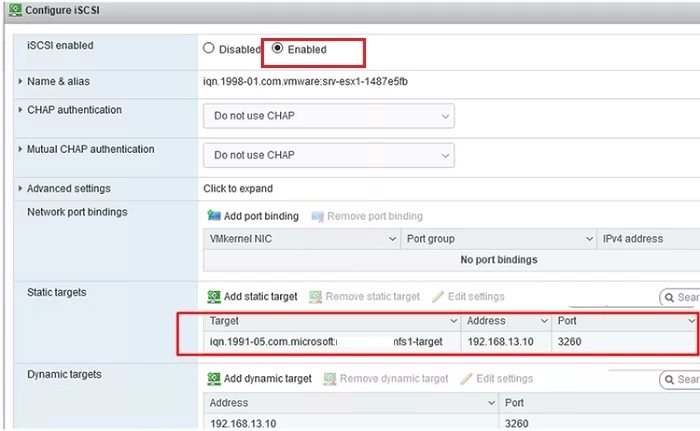Click Add dynamic target button text

click(268, 379)
